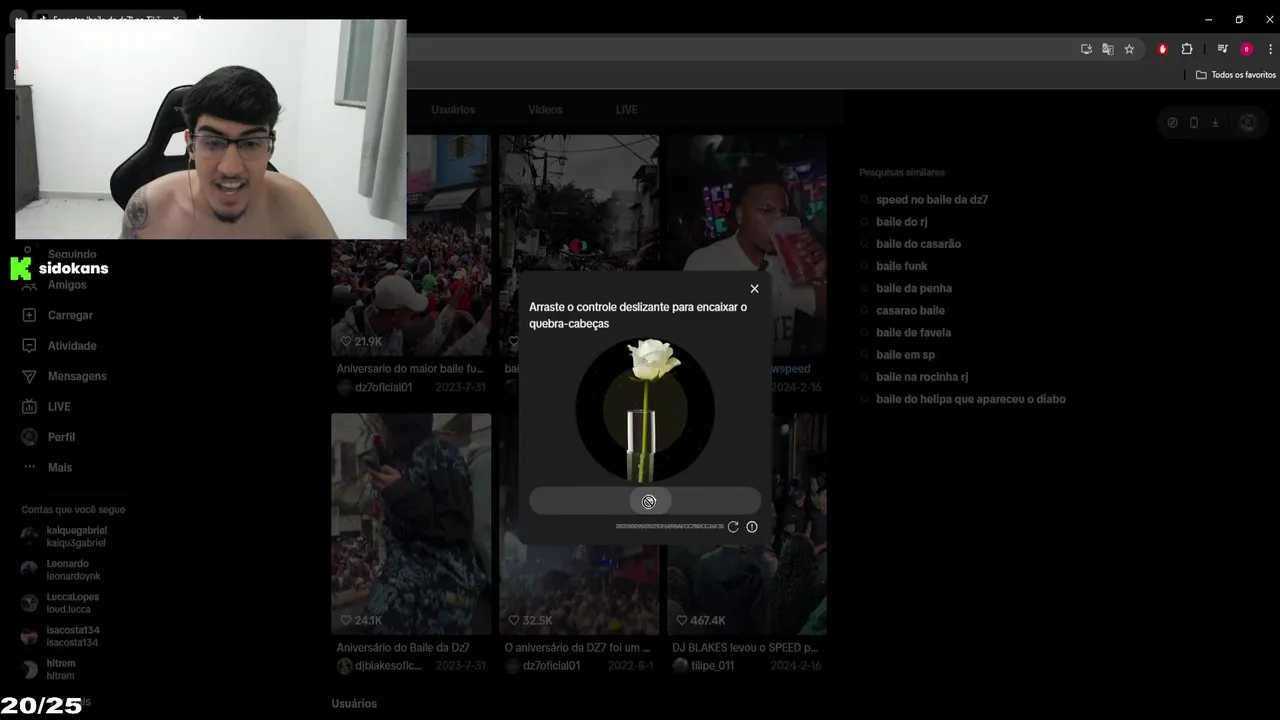
Task: Click the Mensagens paper-plane icon
Action: (x=29, y=376)
